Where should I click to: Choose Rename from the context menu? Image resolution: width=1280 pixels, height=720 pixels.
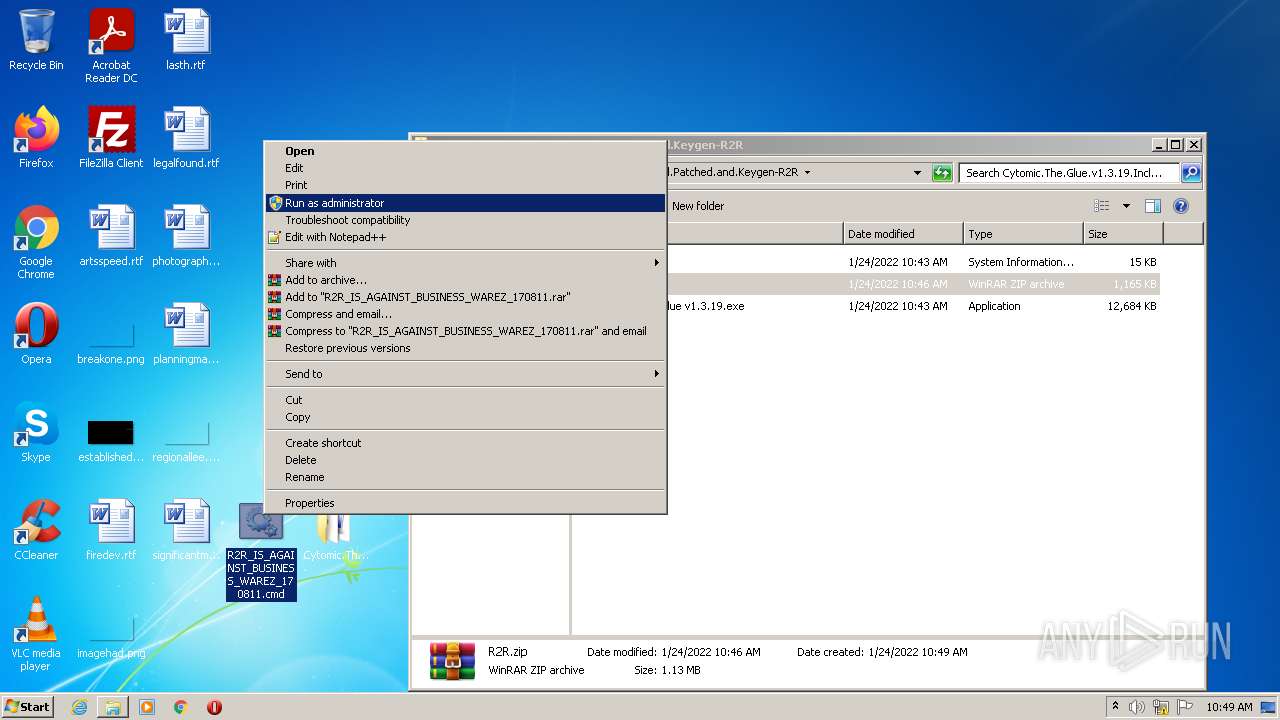465,477
